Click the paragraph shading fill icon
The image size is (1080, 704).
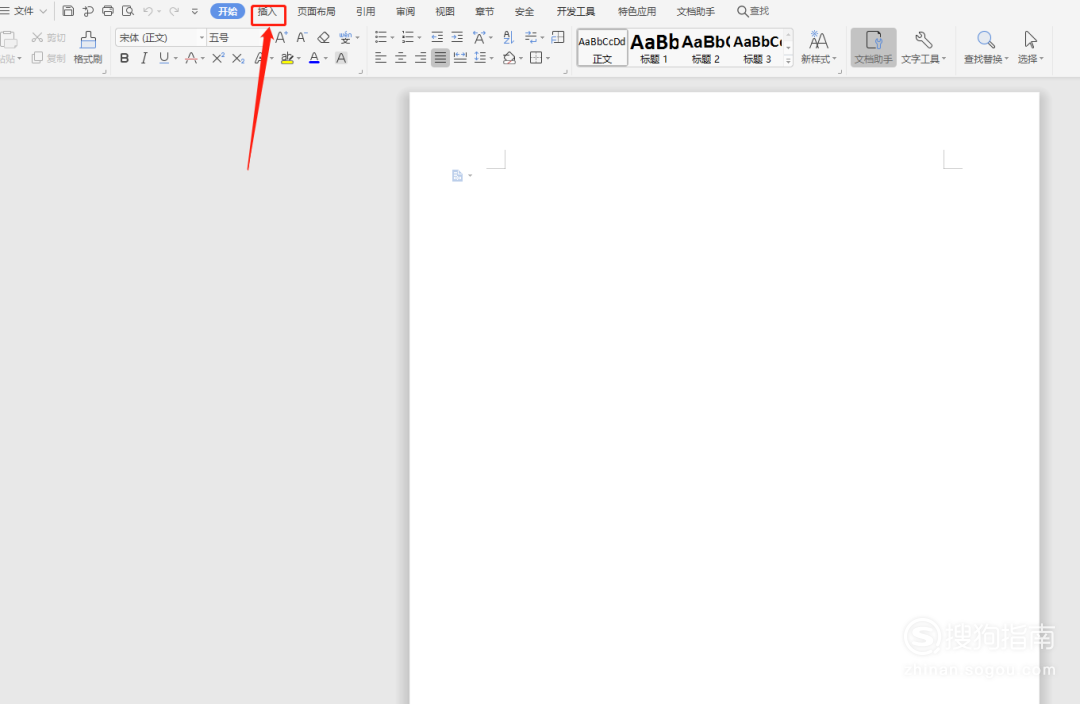point(509,59)
